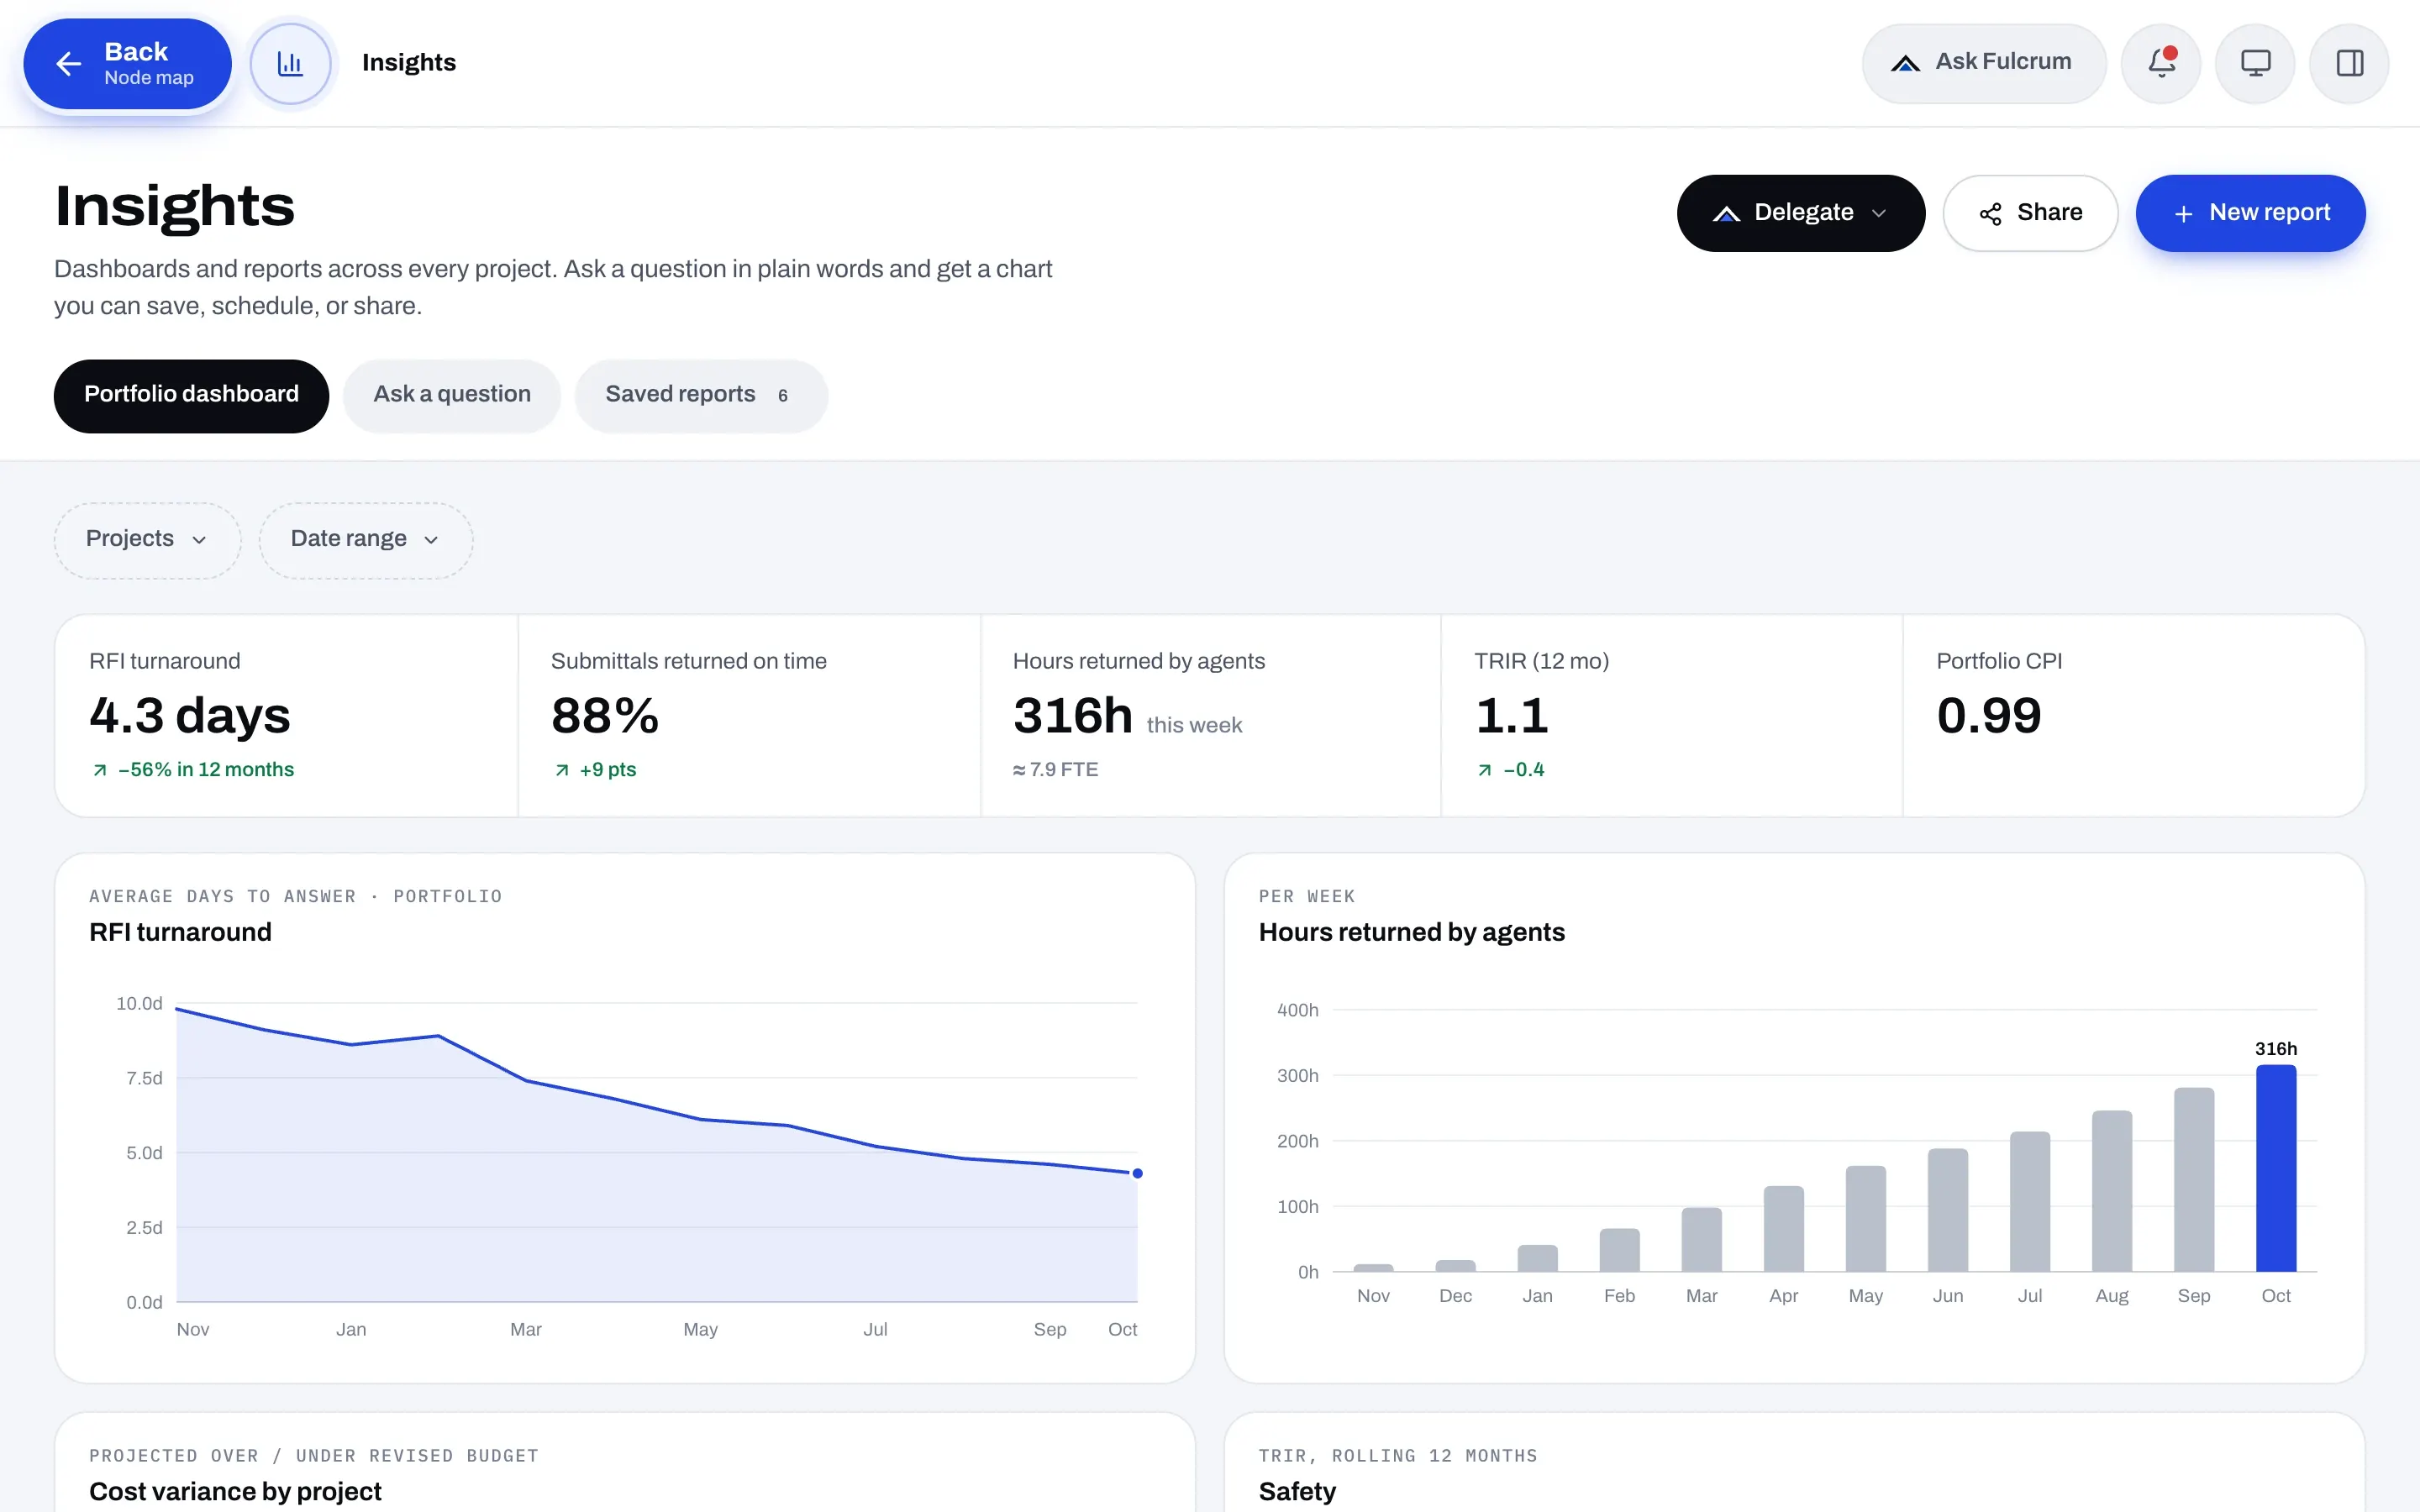Select Portfolio dashboard tab

(x=191, y=395)
